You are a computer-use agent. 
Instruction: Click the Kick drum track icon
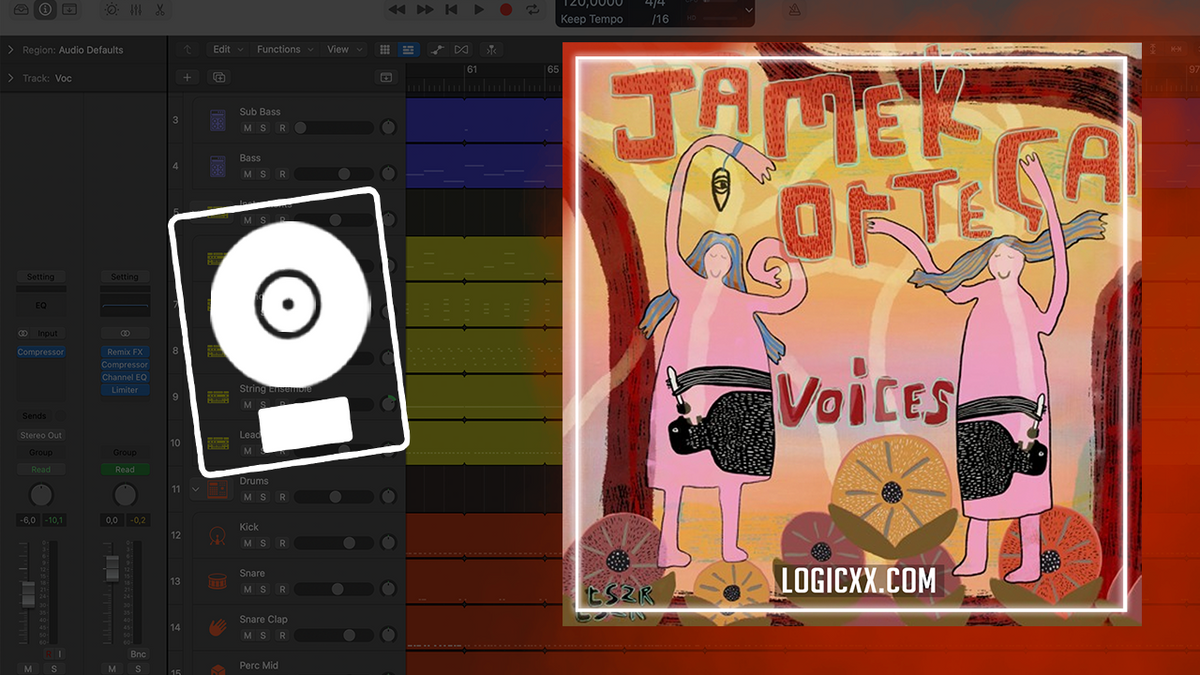217,535
